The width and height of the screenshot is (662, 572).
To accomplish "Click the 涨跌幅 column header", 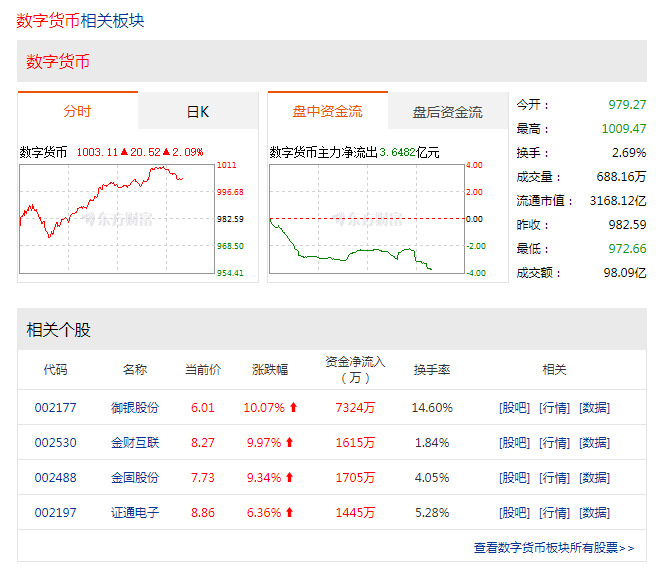I will 270,370.
